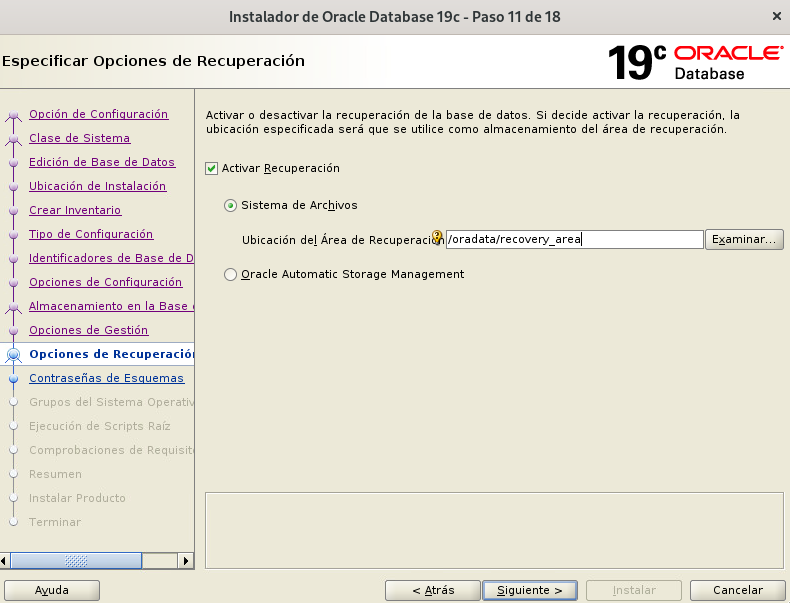
Task: Click the step icon beside Almacenamiento en la Base
Action: tap(13, 307)
